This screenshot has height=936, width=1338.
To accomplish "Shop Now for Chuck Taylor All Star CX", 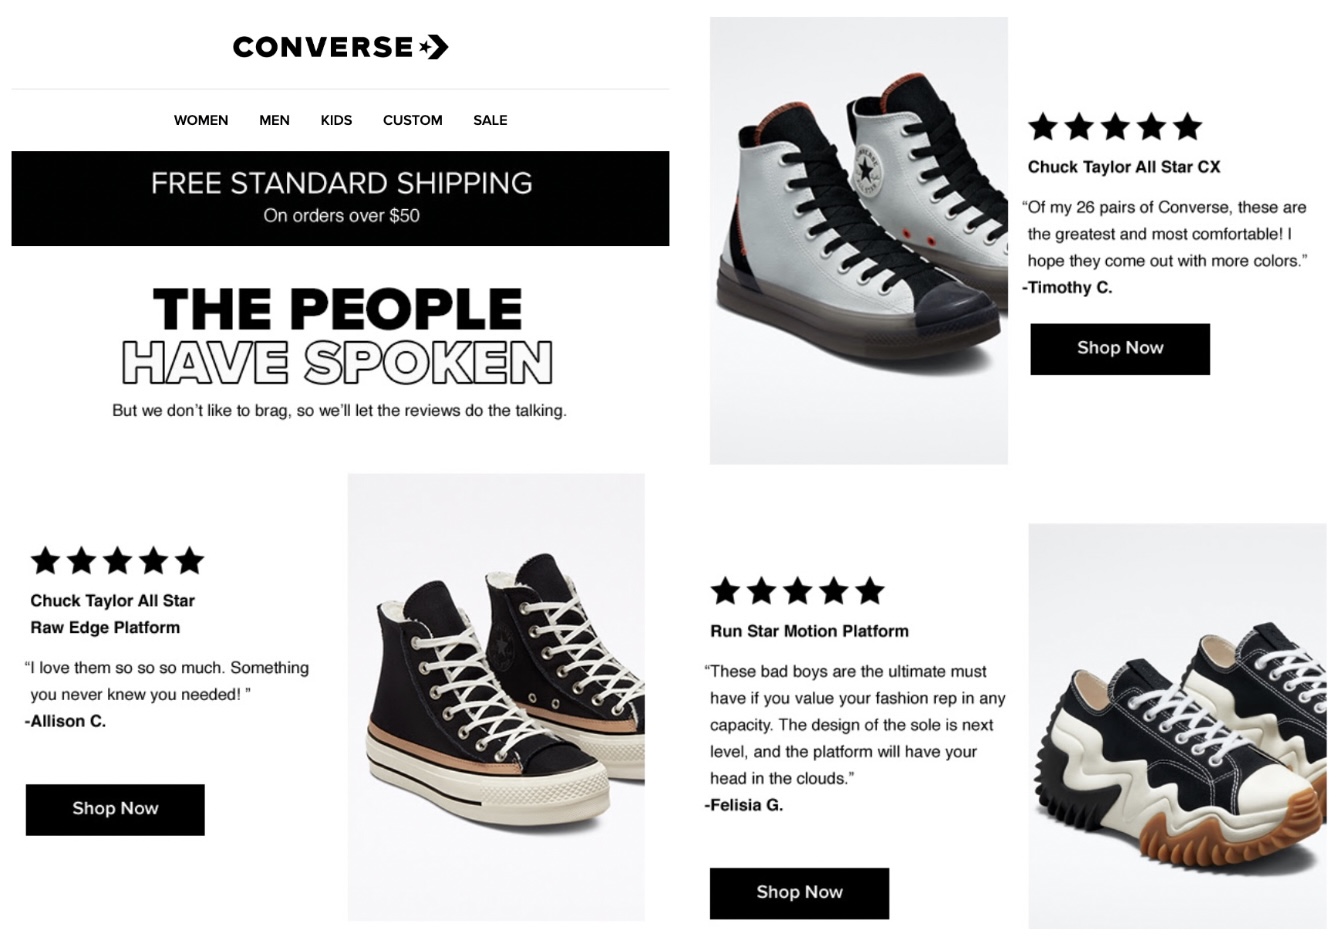I will point(1120,348).
